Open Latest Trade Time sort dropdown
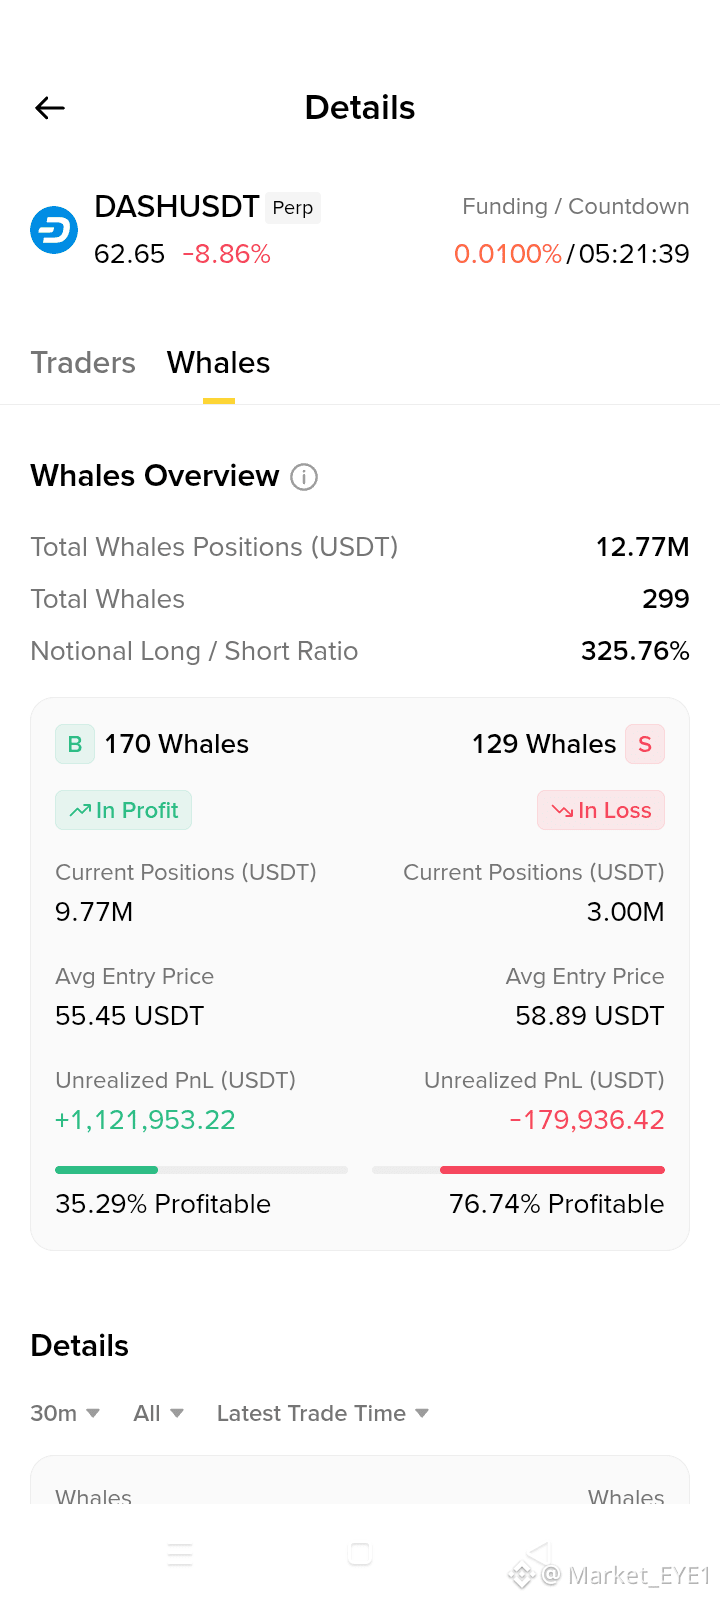720x1600 pixels. (323, 1413)
